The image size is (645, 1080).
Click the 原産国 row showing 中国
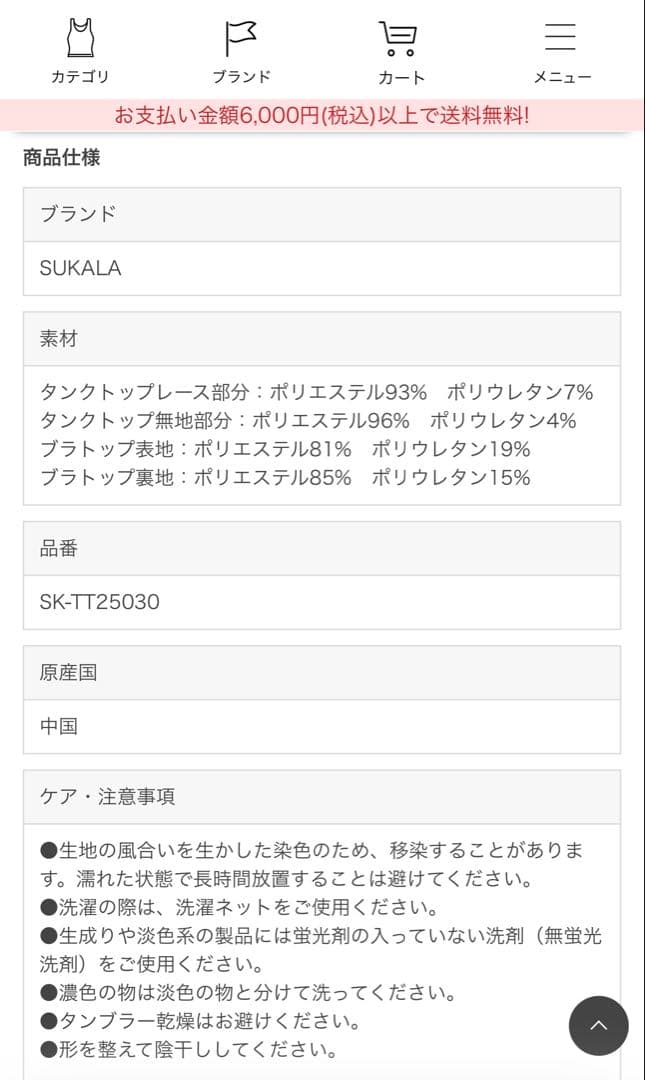pyautogui.click(x=322, y=727)
